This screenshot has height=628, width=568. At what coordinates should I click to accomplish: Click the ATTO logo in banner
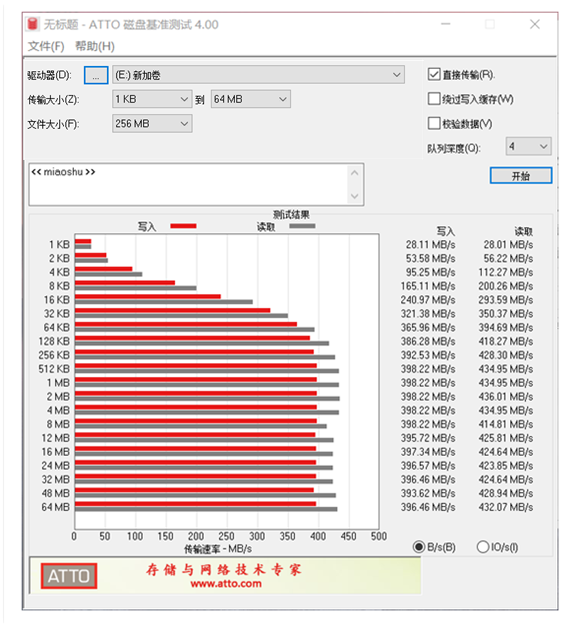(69, 576)
